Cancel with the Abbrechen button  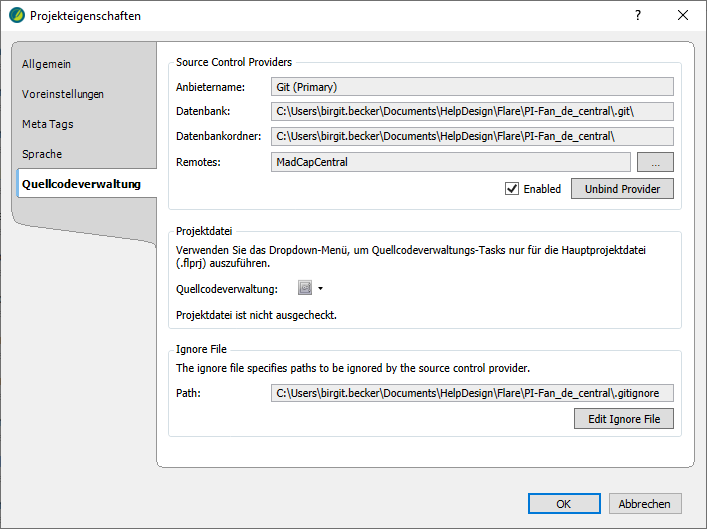click(x=645, y=504)
